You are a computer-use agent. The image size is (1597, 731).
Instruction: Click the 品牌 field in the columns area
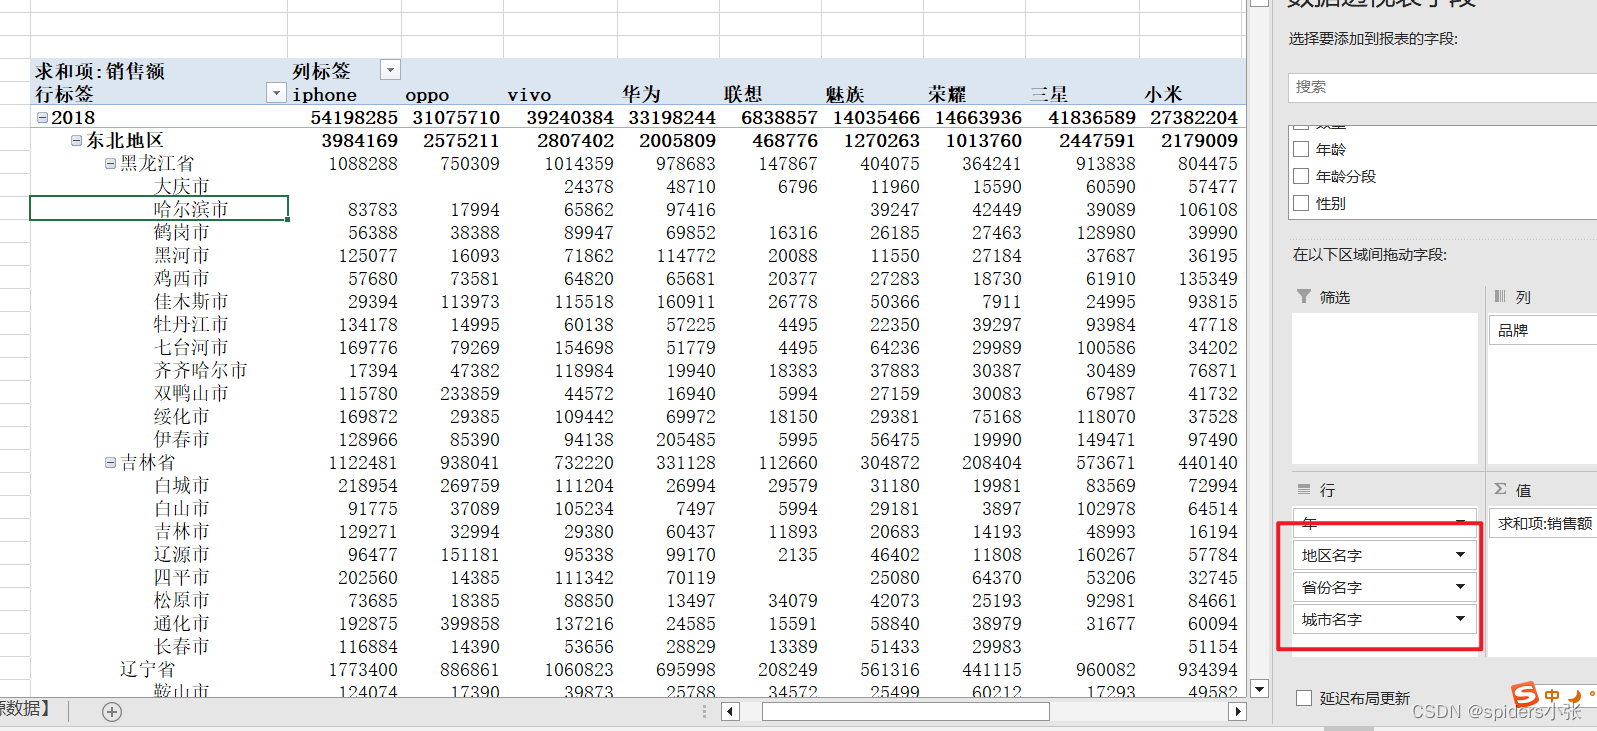tap(1543, 330)
